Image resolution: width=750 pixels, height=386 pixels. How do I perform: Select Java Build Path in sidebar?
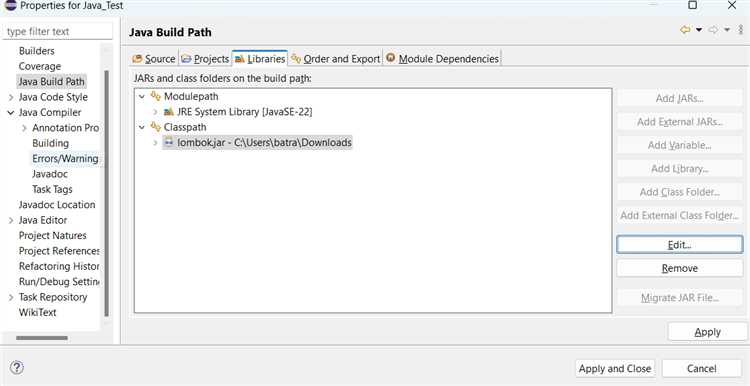click(x=51, y=81)
